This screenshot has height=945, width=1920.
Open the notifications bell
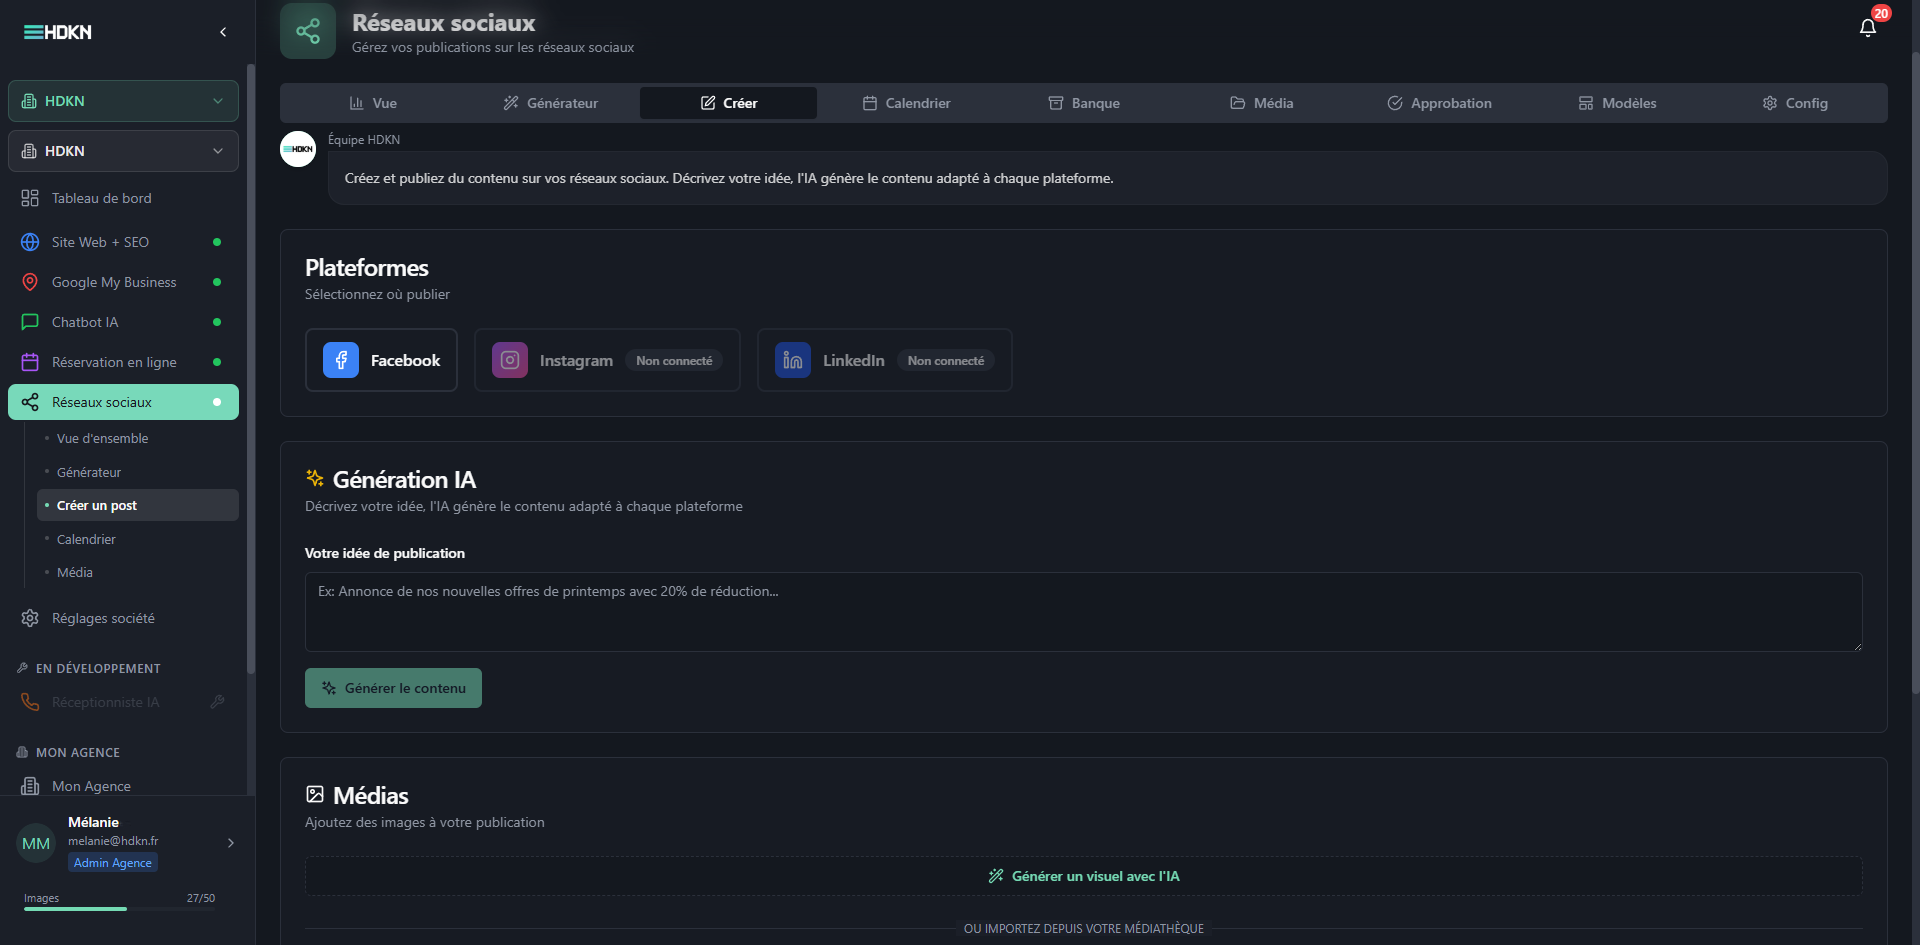(1867, 28)
